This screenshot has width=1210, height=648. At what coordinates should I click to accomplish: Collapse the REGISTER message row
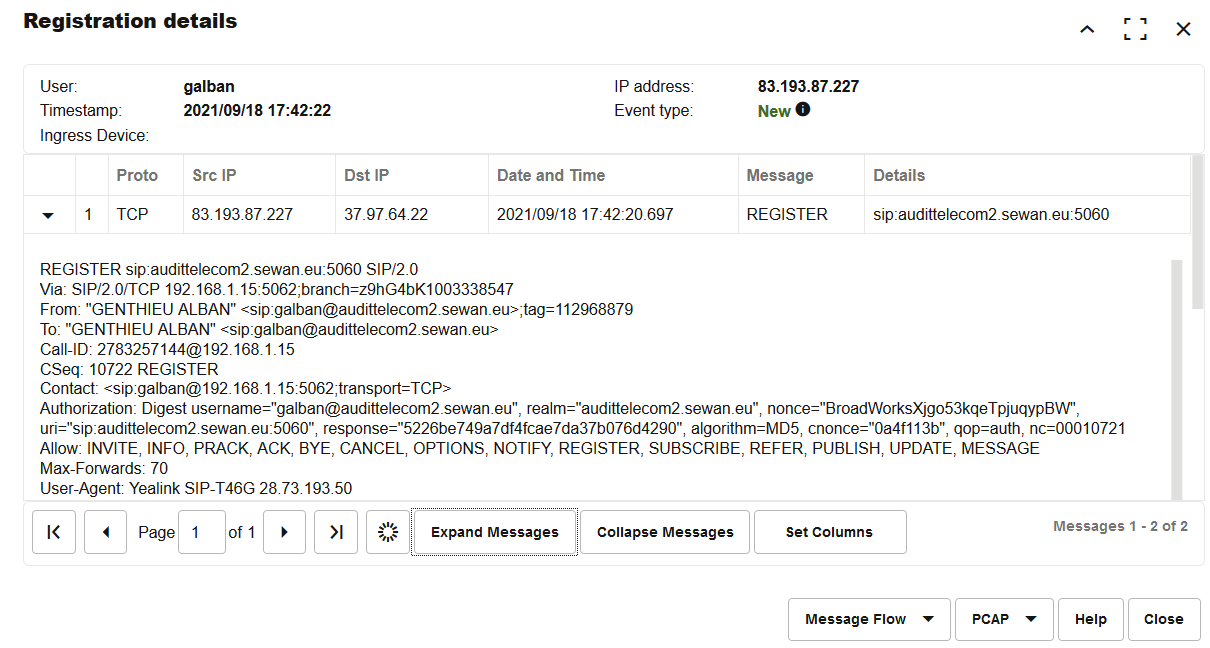pyautogui.click(x=49, y=215)
